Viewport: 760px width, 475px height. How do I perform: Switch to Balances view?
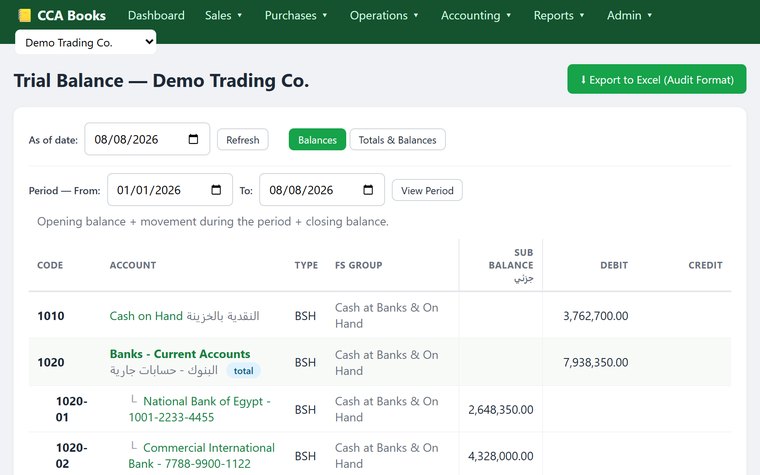tap(317, 140)
